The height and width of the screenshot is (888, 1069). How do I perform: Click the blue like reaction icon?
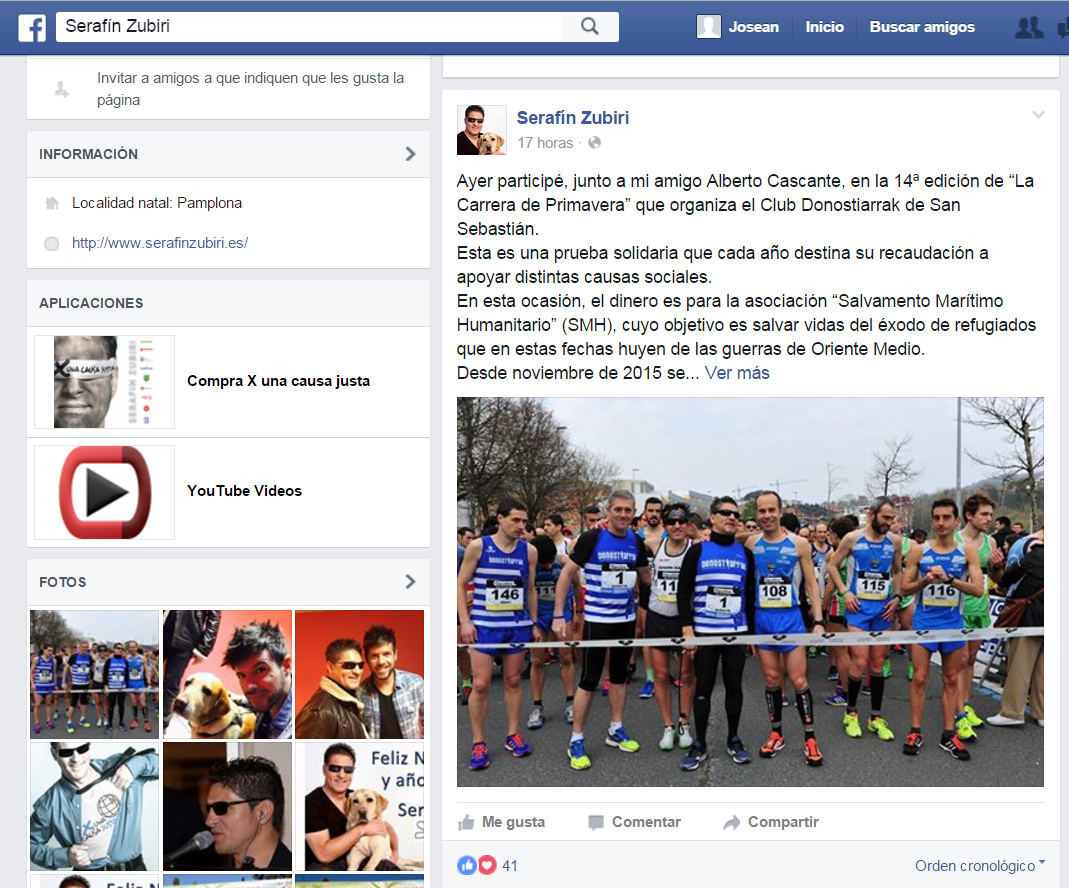point(466,866)
